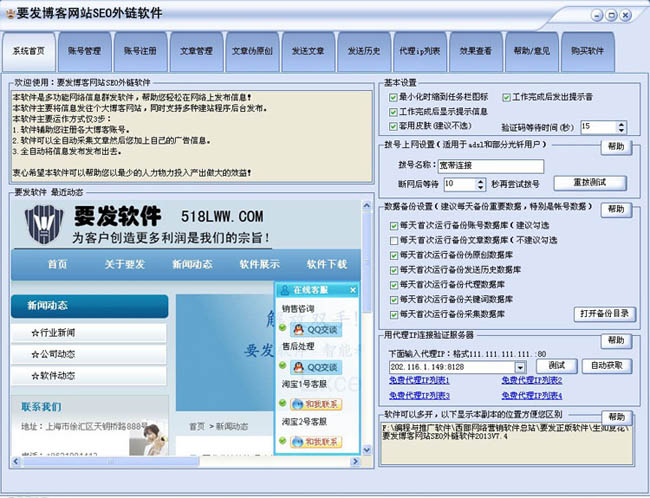Toggle 最小化时缩到任务栏图标 checkbox
650x498 pixels.
tap(393, 97)
